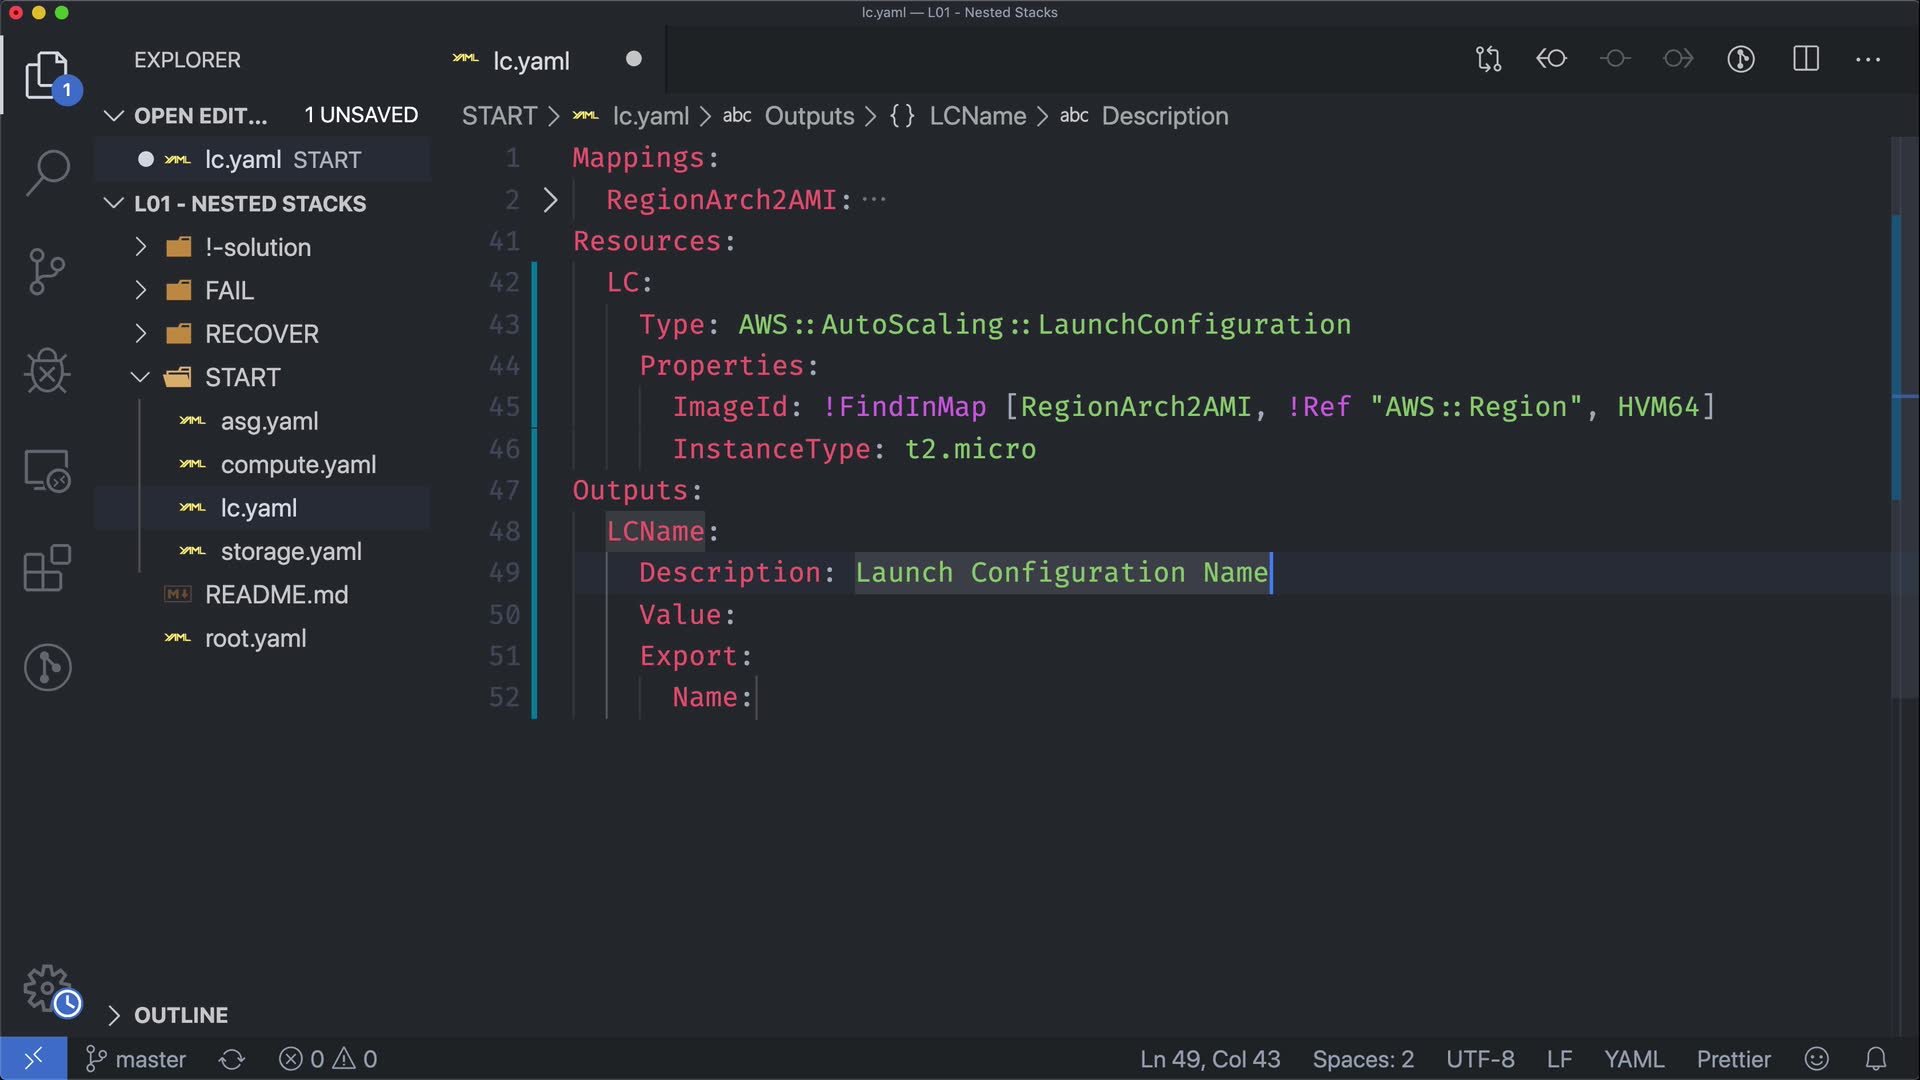The height and width of the screenshot is (1080, 1920).
Task: Open the Debug view icon
Action: click(x=47, y=371)
